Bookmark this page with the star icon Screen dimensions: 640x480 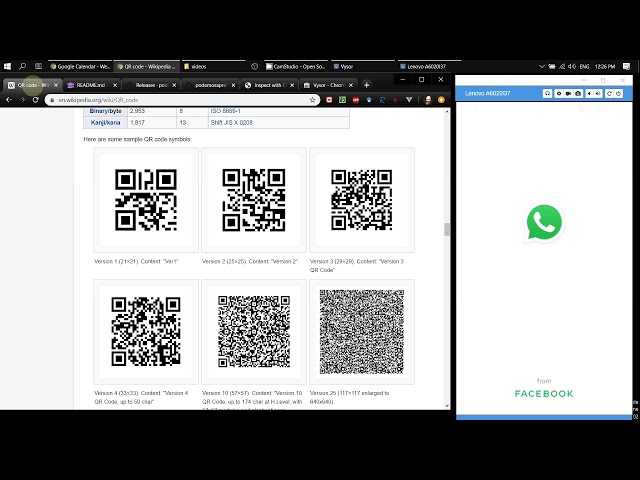pos(313,100)
